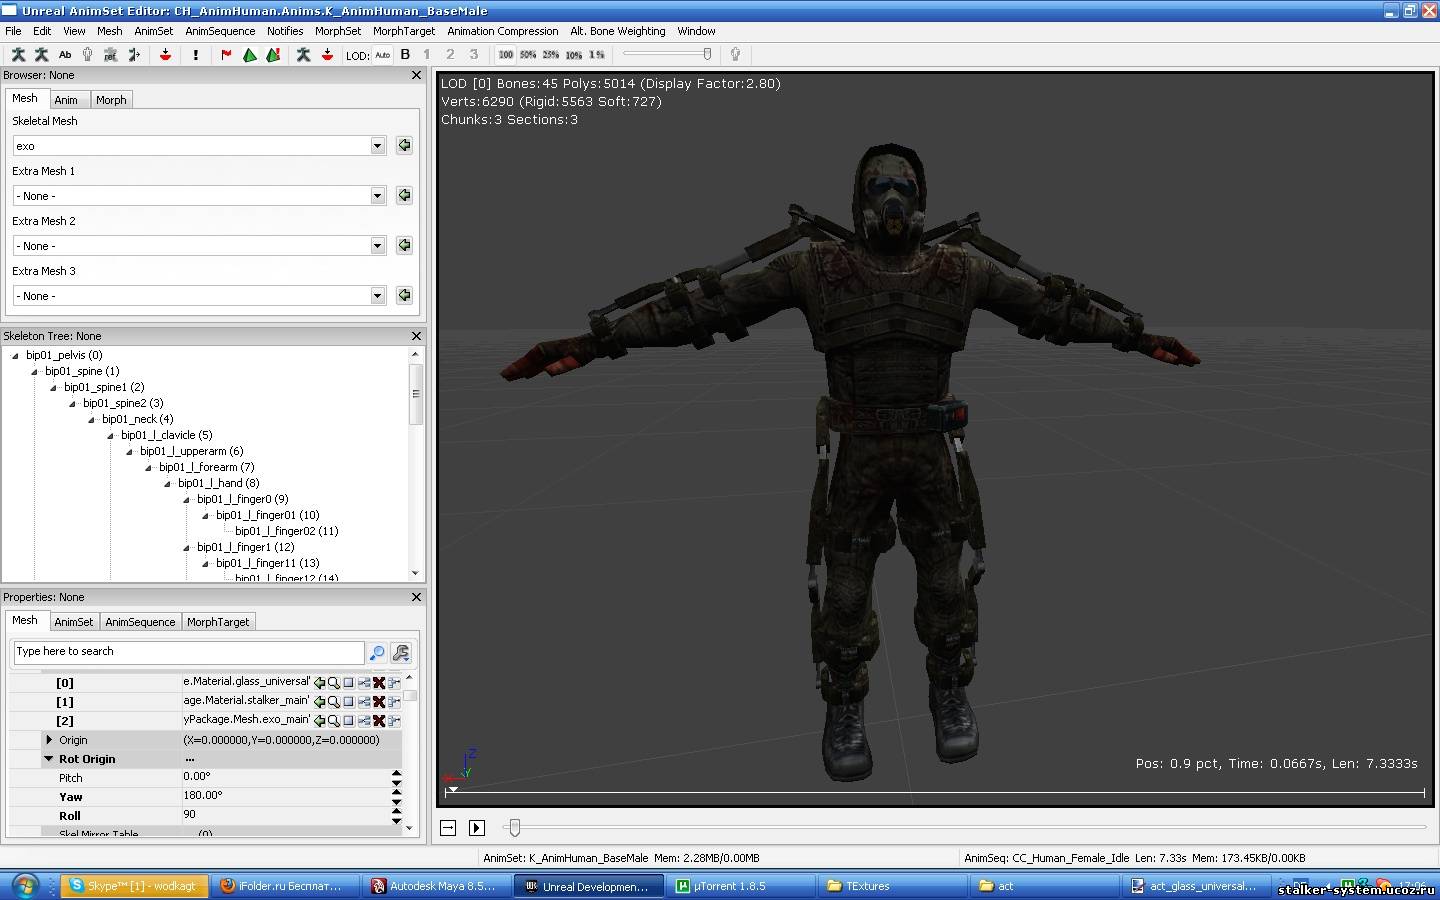Screen dimensions: 1440x900
Task: Collapse the Rot Origin property row
Action: click(48, 759)
